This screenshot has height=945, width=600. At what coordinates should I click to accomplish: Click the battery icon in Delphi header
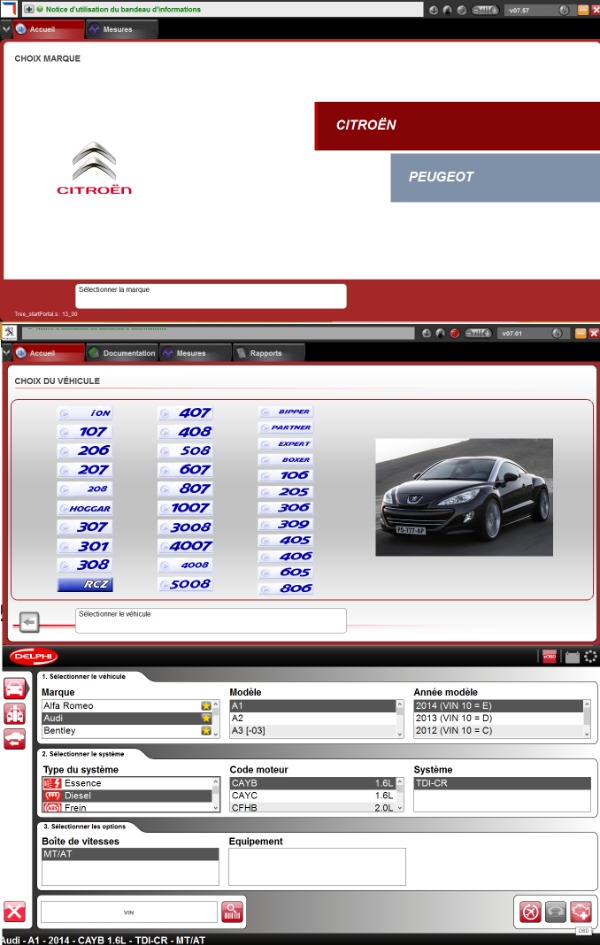coord(572,657)
